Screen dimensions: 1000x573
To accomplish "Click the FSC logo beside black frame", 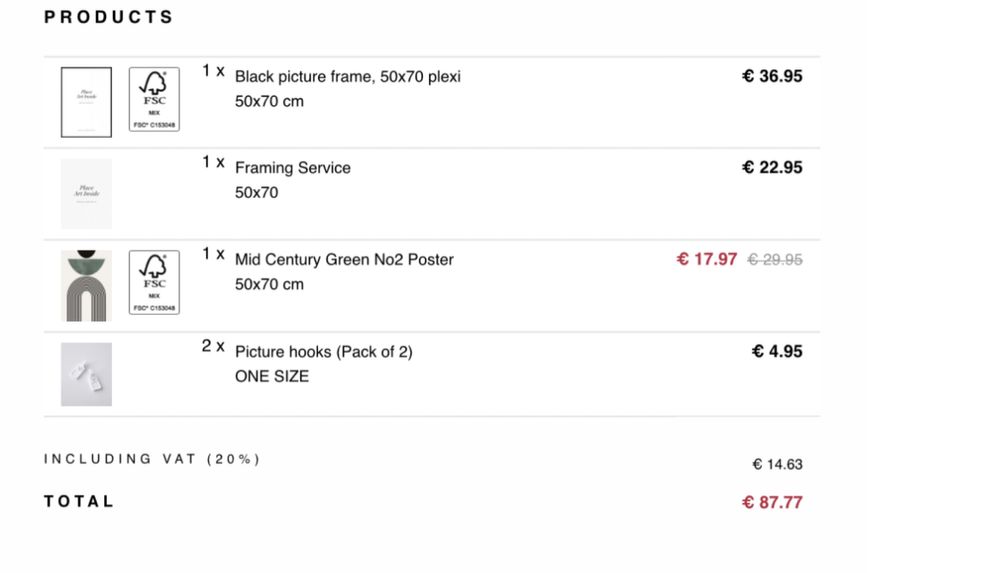I will (154, 100).
